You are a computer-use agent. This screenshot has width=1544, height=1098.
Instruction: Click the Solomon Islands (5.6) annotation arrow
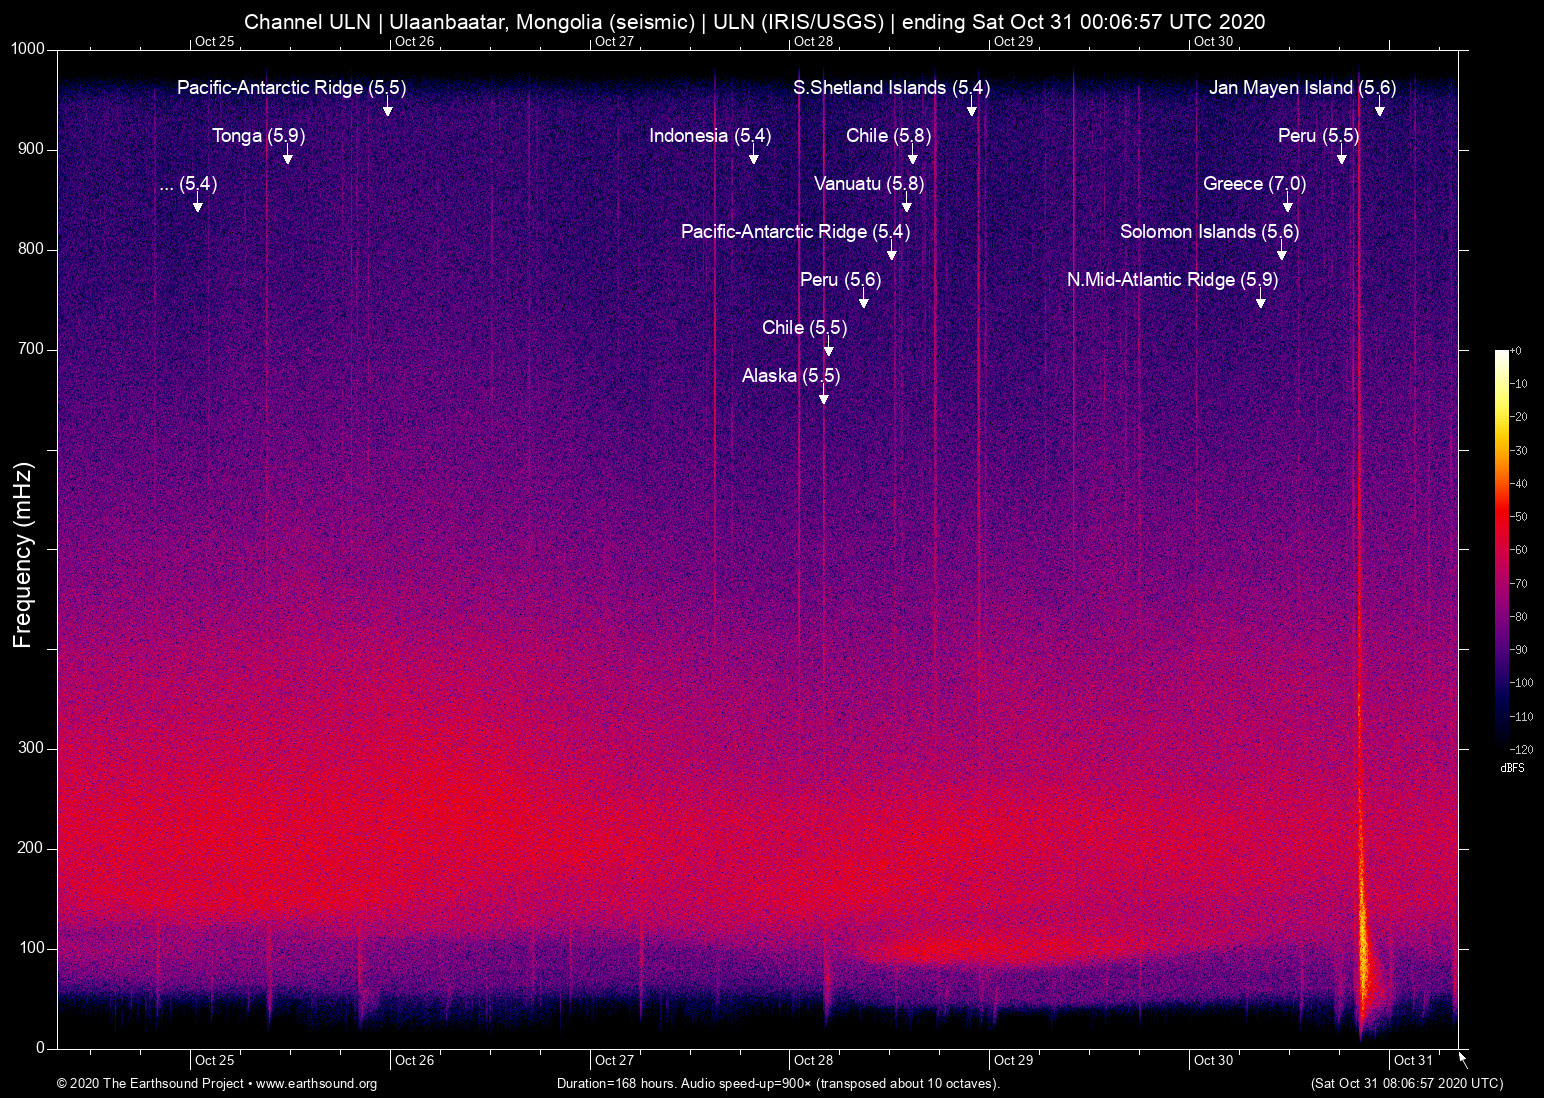tap(1283, 254)
